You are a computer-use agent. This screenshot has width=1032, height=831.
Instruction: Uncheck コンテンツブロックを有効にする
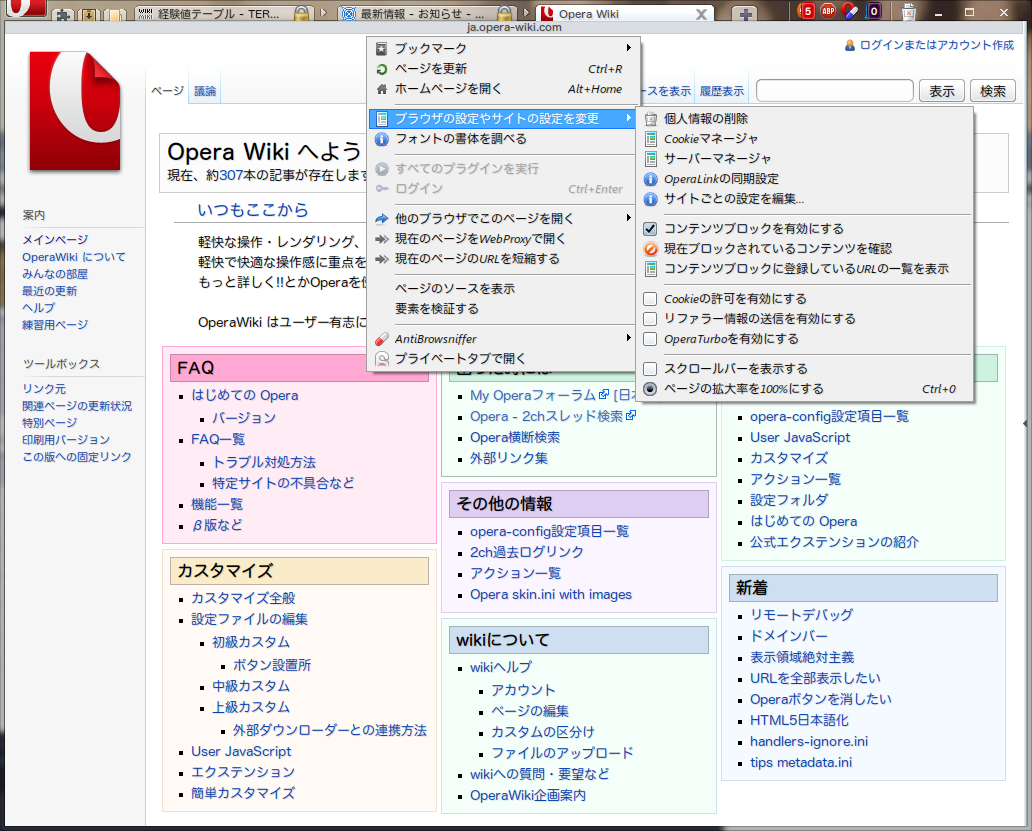[x=650, y=229]
